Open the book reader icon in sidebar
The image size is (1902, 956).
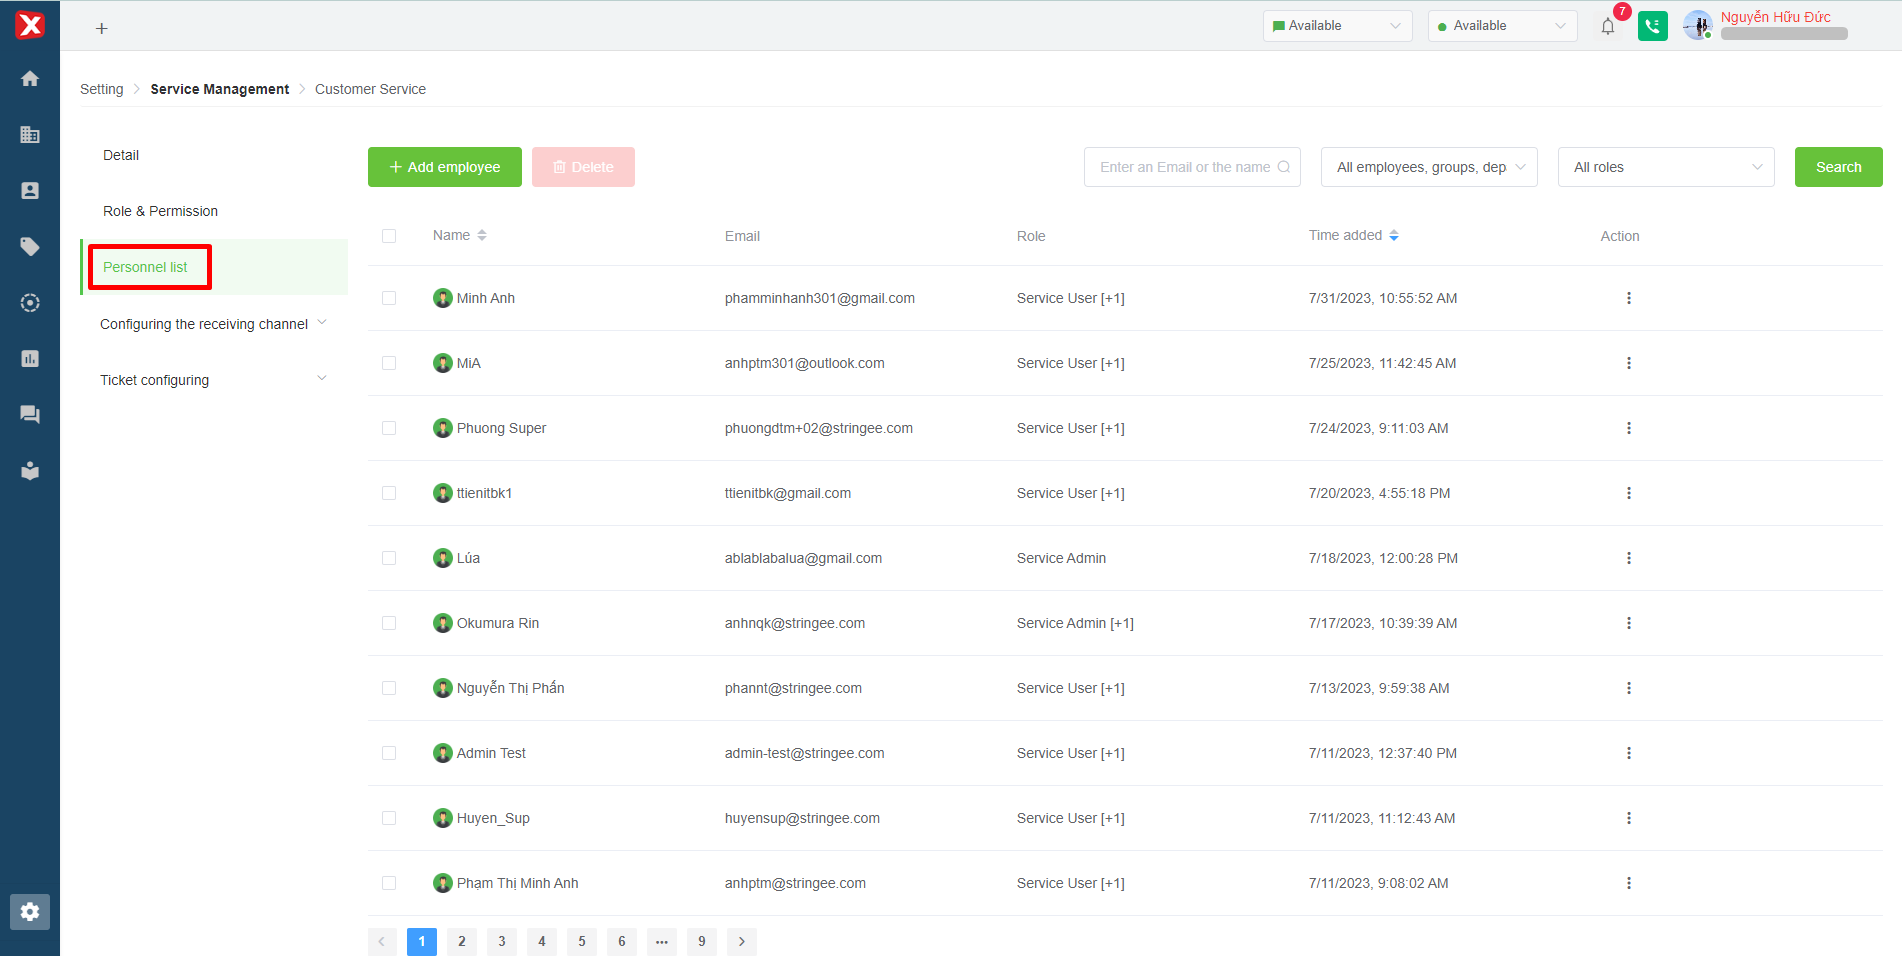pos(30,471)
